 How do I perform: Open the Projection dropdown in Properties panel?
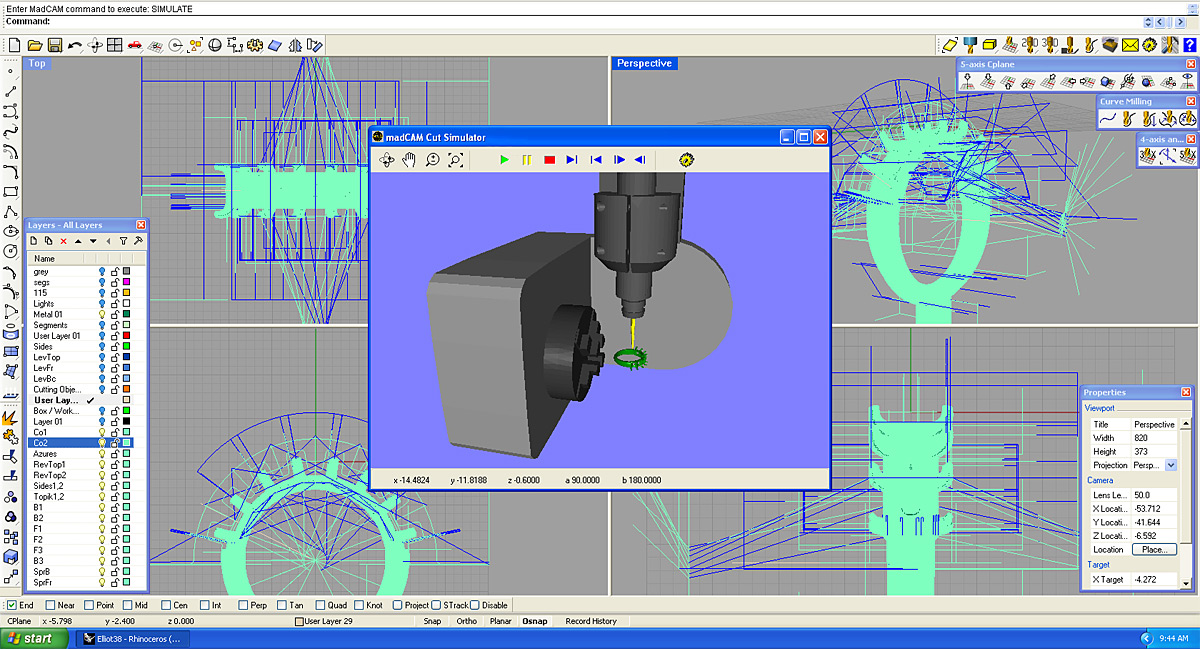(x=1171, y=465)
